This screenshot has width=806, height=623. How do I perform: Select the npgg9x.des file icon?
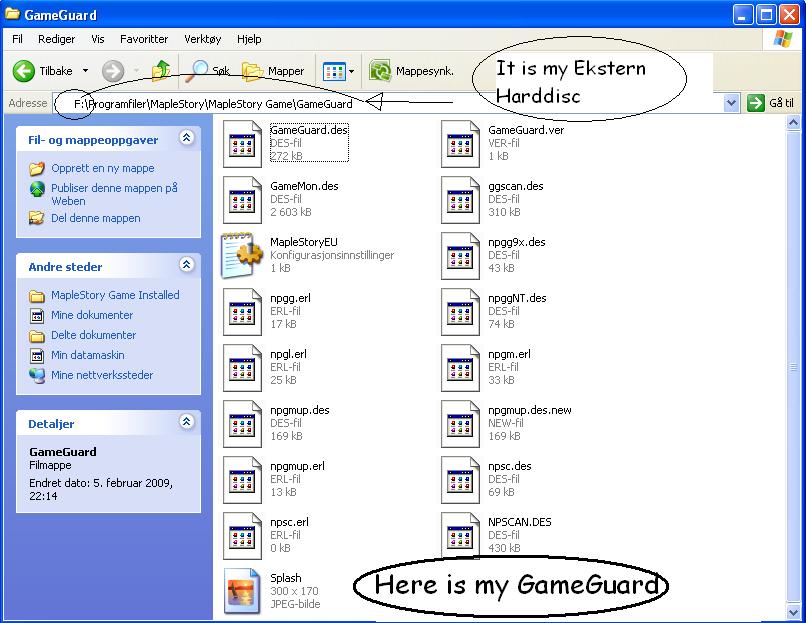point(460,256)
